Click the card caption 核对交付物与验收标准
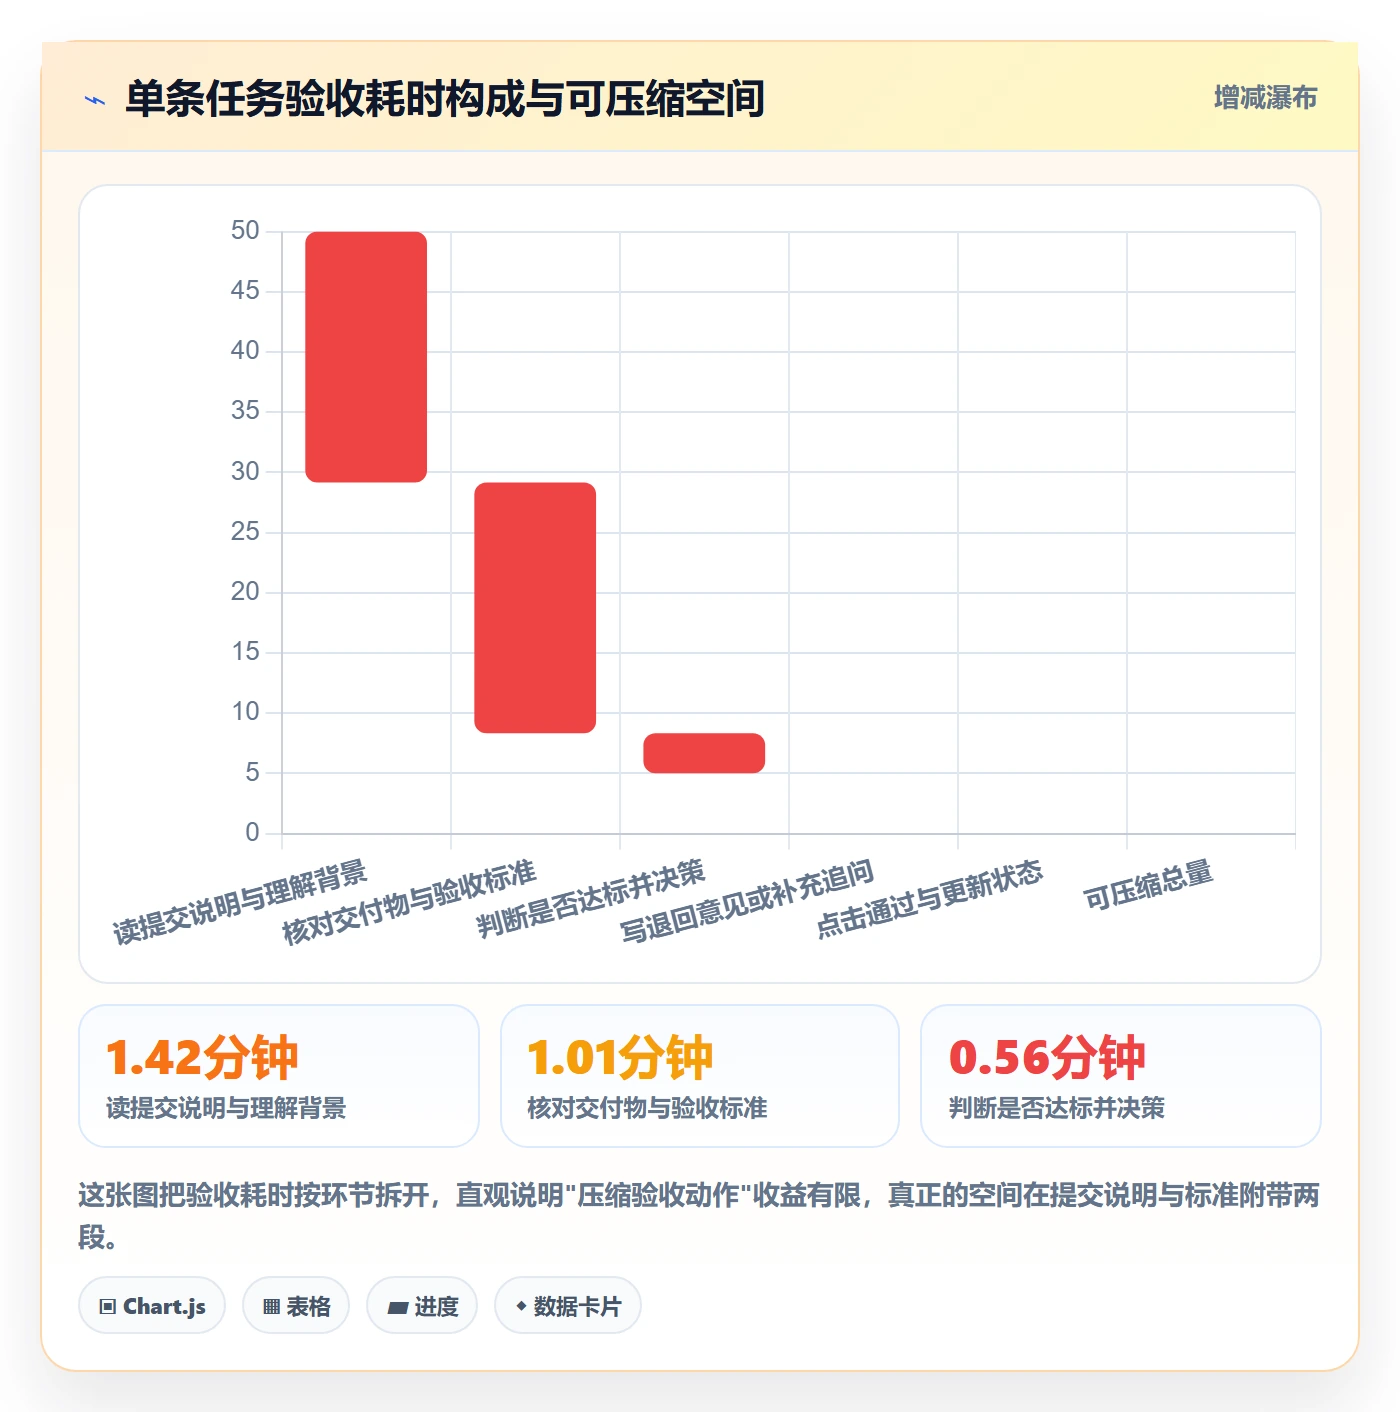Screen dimensions: 1400x1412 coord(647,1108)
